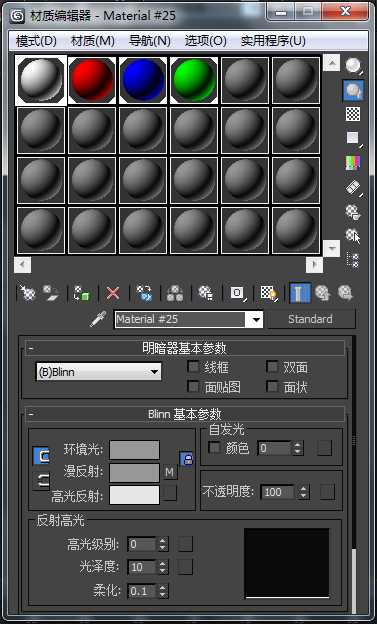Image resolution: width=377 pixels, height=624 pixels.
Task: Toggle the 自发光 颜色 checkbox
Action: (215, 448)
